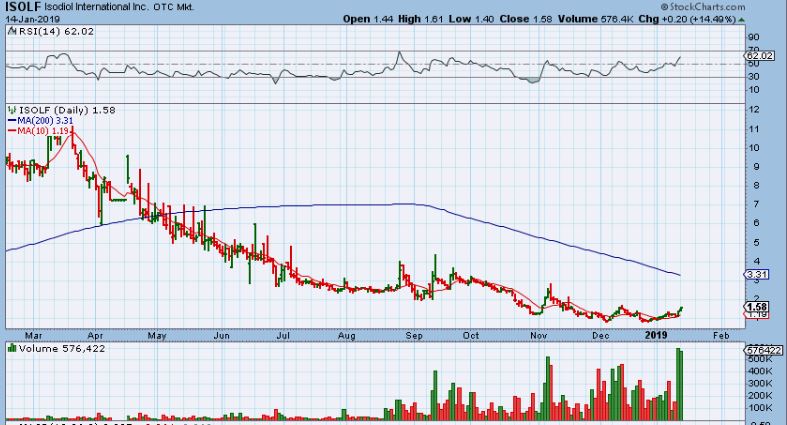Click the High 1.61 value
This screenshot has width=787, height=425.
pyautogui.click(x=421, y=19)
